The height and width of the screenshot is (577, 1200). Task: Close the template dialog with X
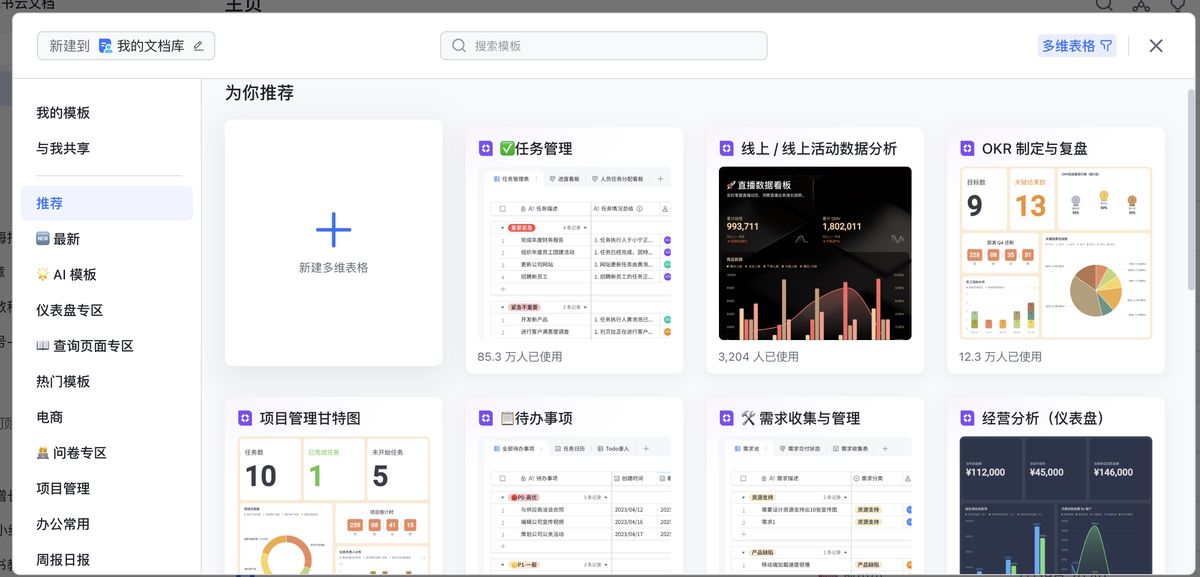point(1156,46)
